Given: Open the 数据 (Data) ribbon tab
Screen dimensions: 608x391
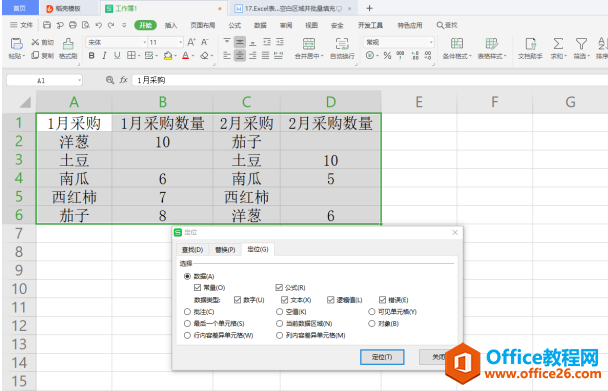Looking at the screenshot, I should pos(260,25).
